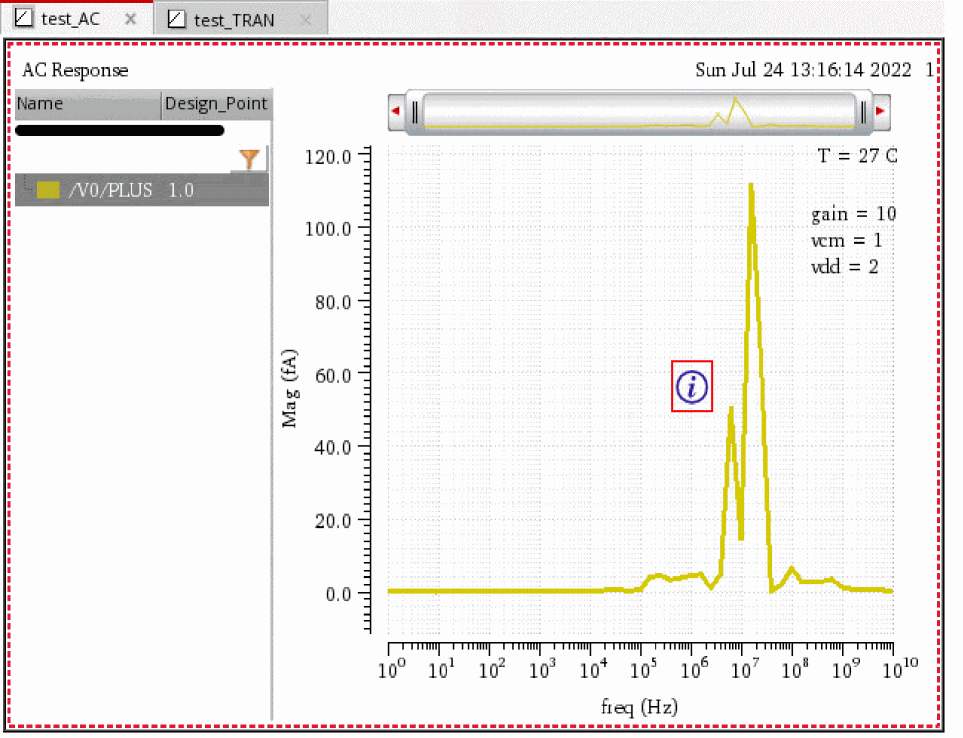Click the blue info icon on the plot
The width and height of the screenshot is (963, 738).
point(692,386)
